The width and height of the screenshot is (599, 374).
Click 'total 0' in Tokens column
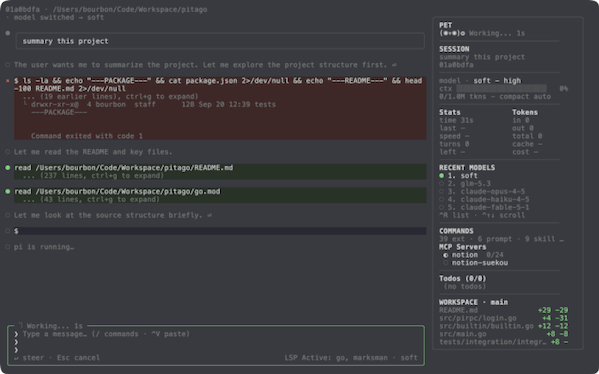tap(527, 136)
